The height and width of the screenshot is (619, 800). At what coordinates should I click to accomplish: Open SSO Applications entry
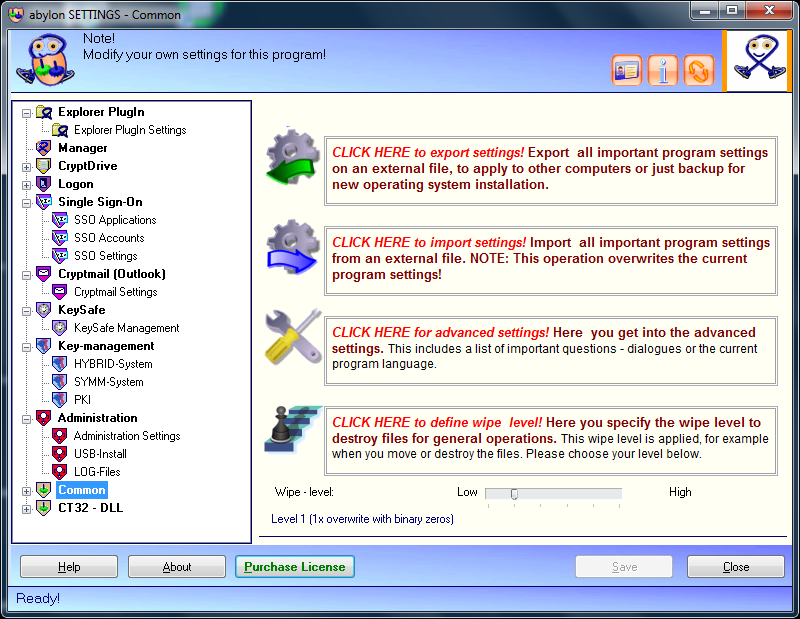[x=115, y=220]
